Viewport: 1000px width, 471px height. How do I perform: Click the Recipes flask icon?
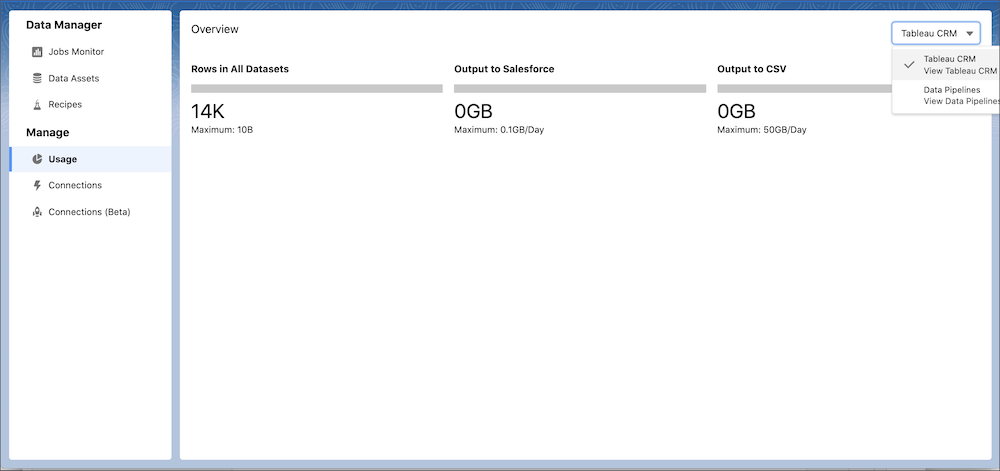point(37,104)
